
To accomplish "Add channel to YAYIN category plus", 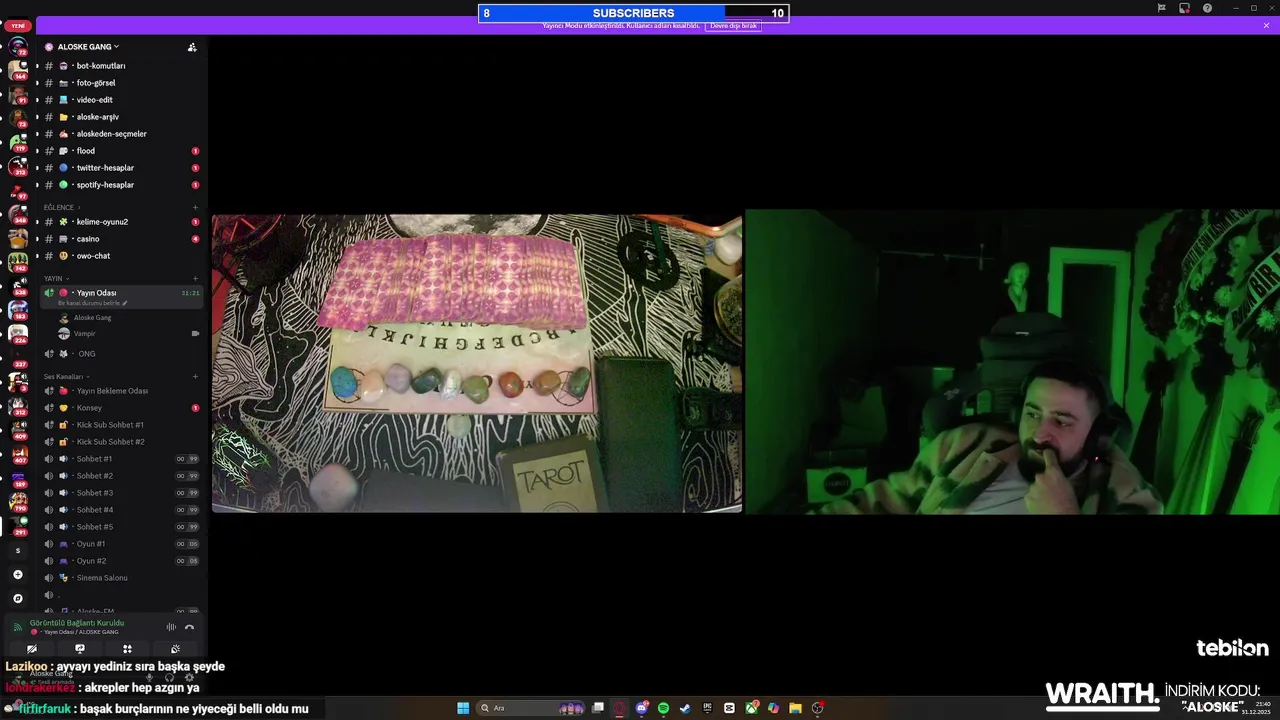I will click(195, 278).
